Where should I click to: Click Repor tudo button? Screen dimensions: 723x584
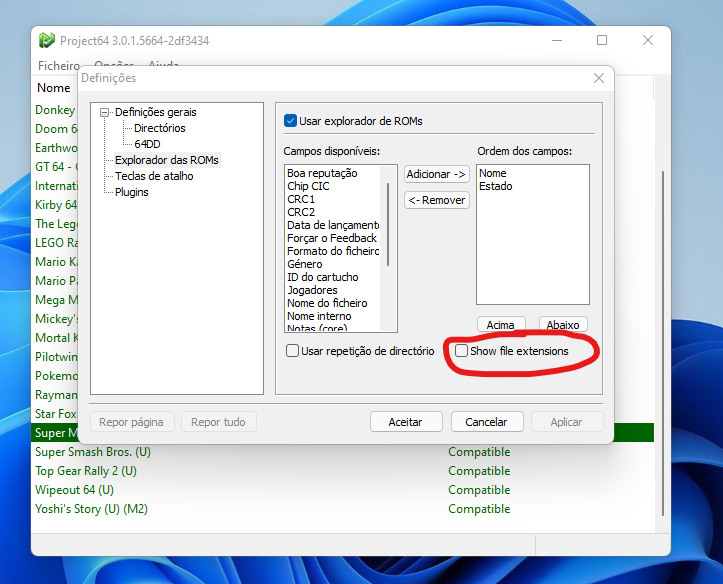coord(219,422)
